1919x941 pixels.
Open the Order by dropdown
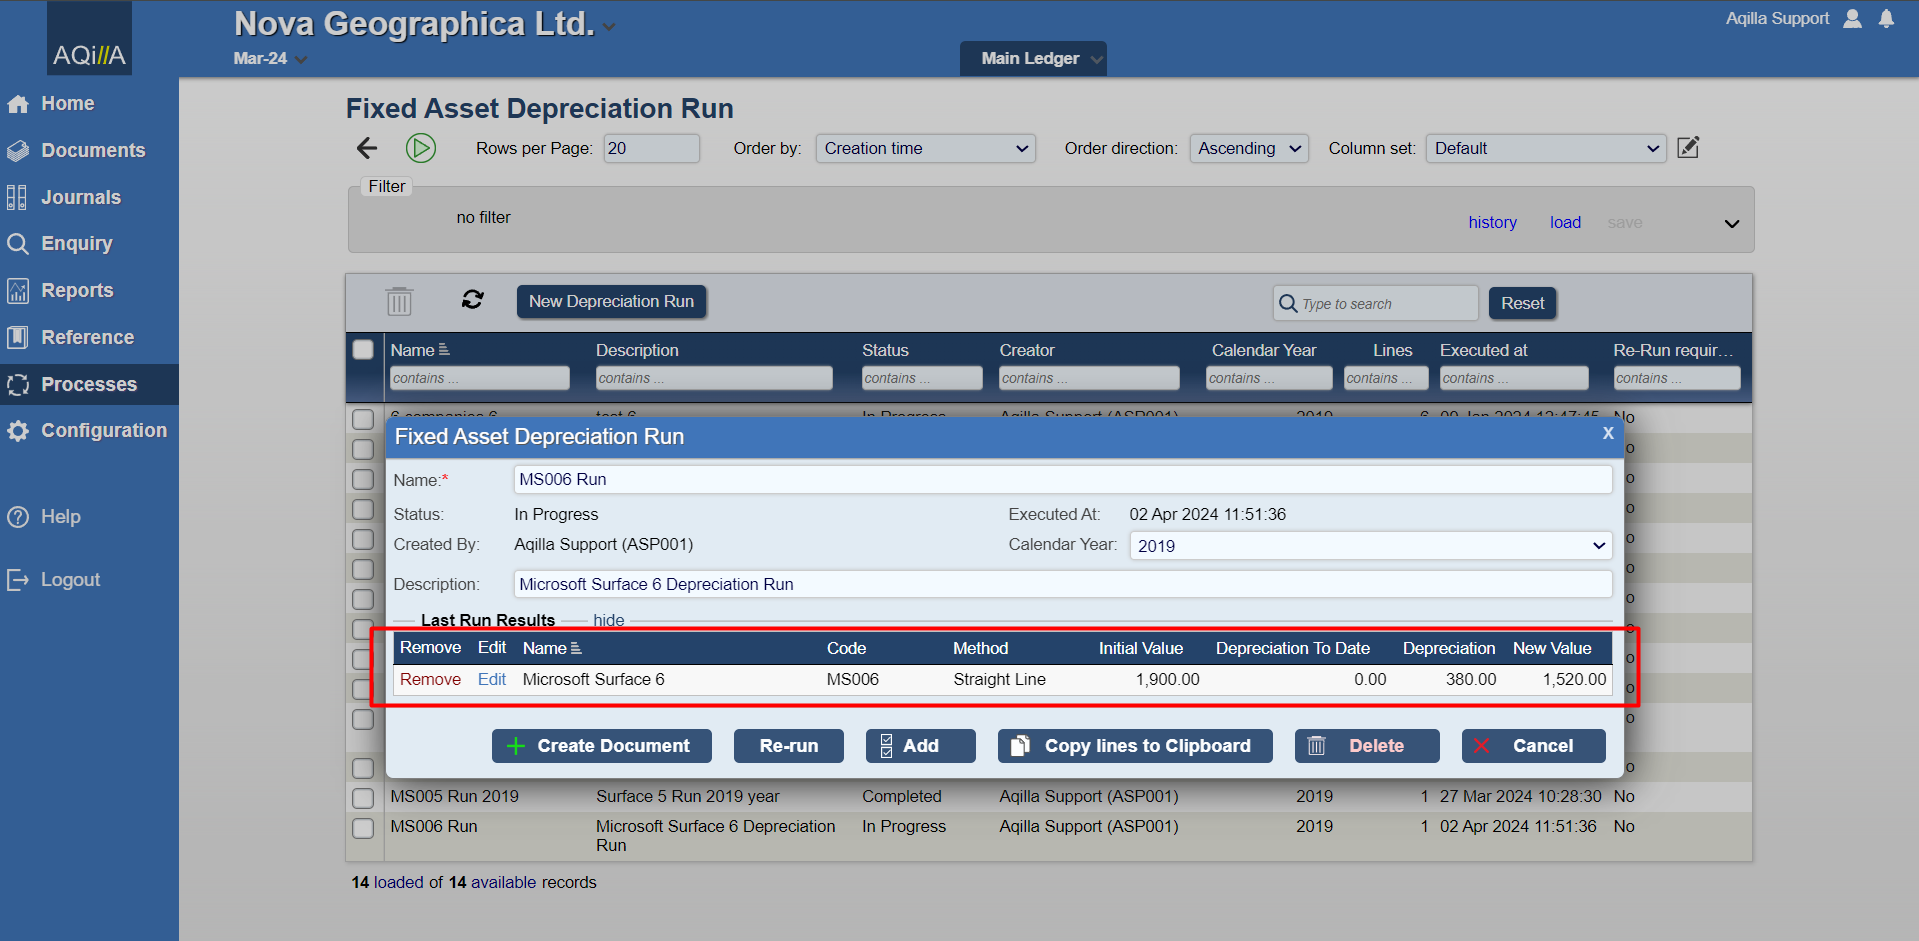[925, 148]
